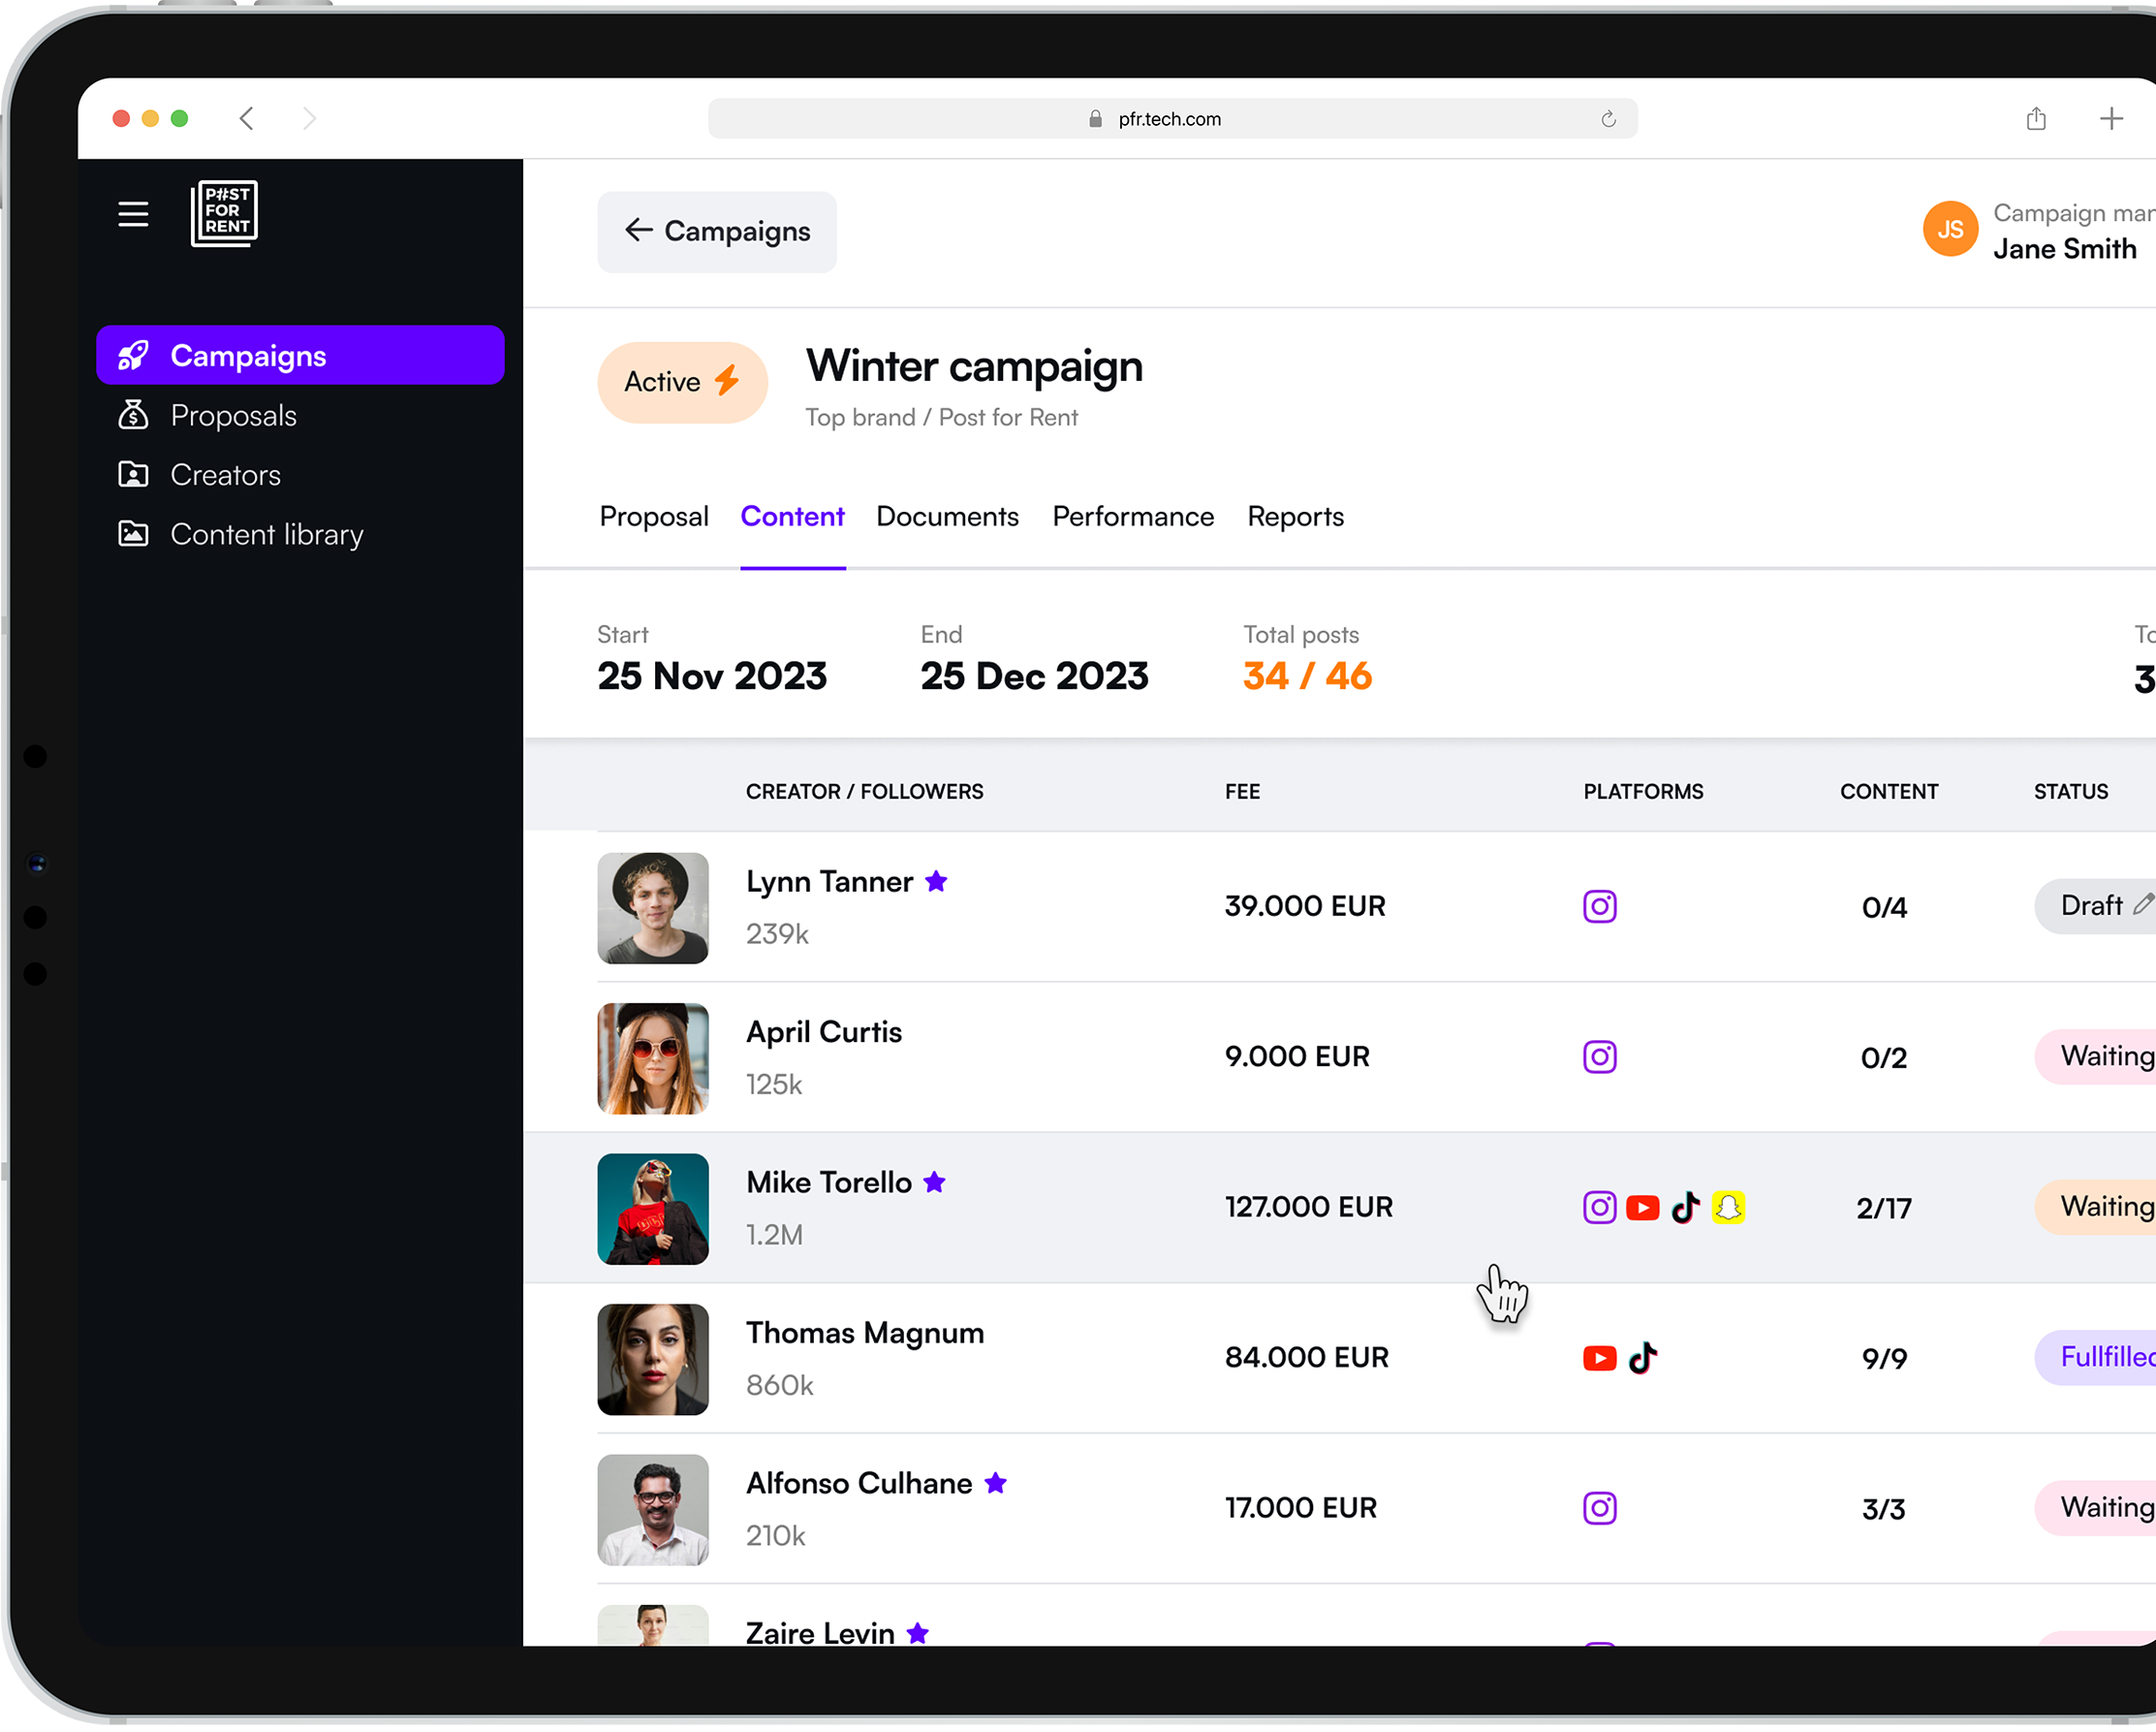Click Lynn Tanner's profile photo
2156x1732 pixels.
653,908
